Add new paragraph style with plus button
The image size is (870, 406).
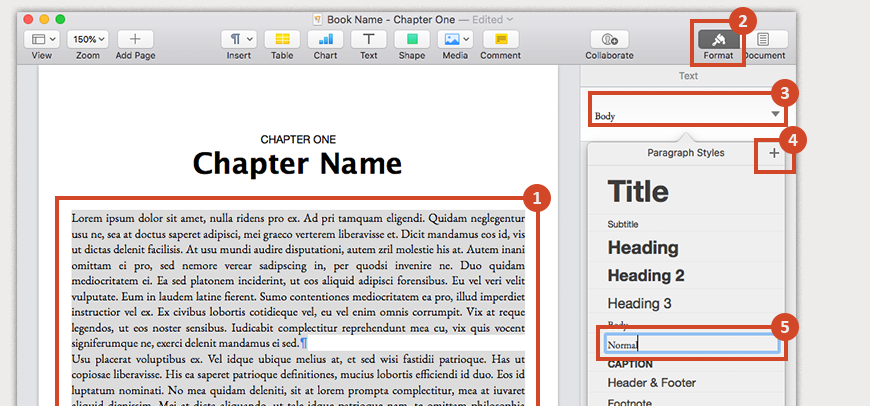pos(773,153)
